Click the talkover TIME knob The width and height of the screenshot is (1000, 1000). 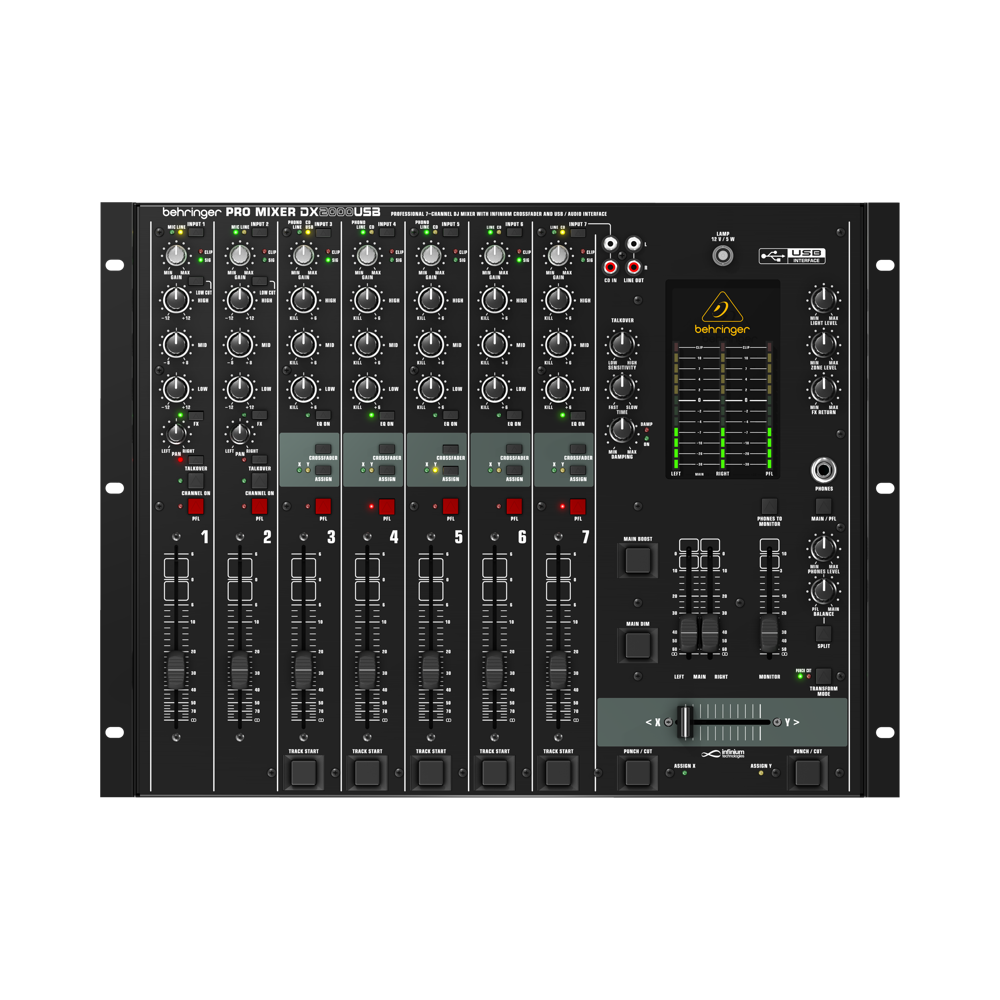[622, 386]
